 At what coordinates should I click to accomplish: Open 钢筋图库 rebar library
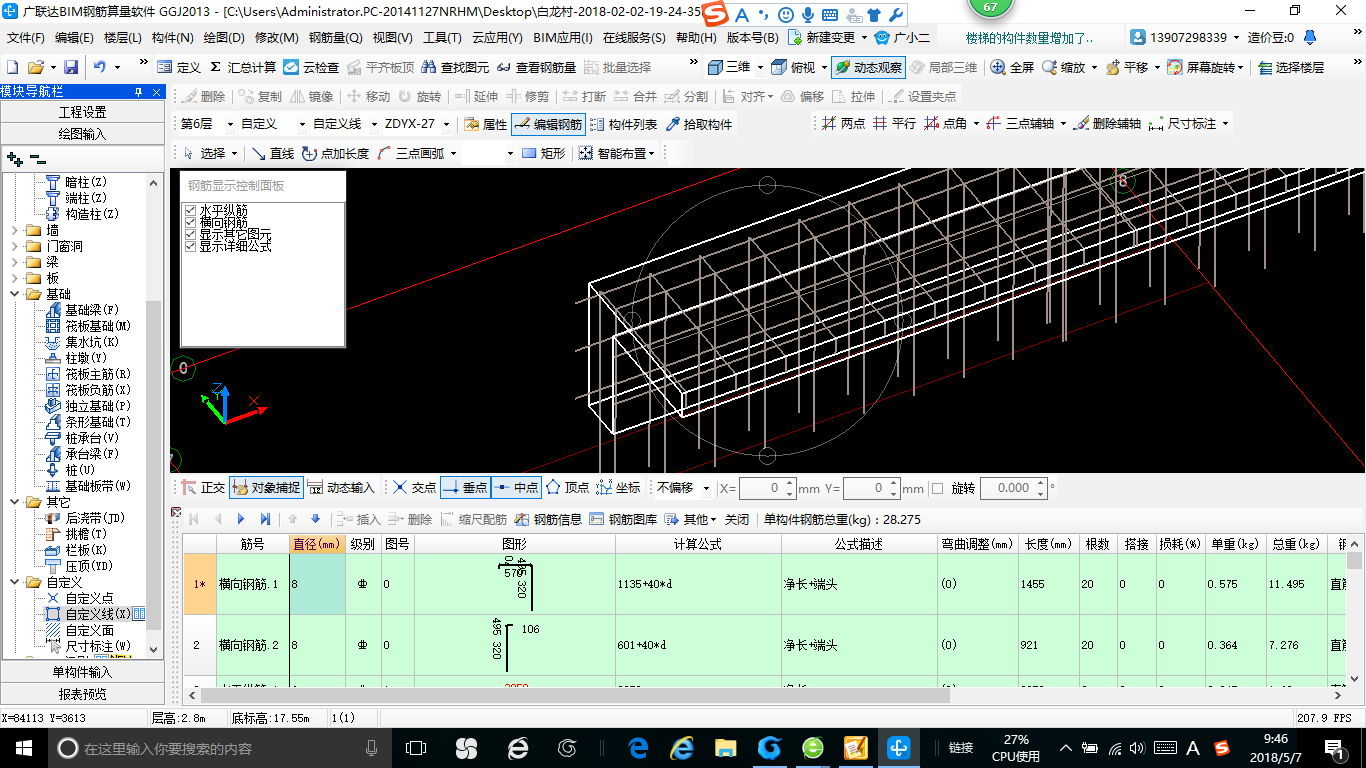[623, 519]
